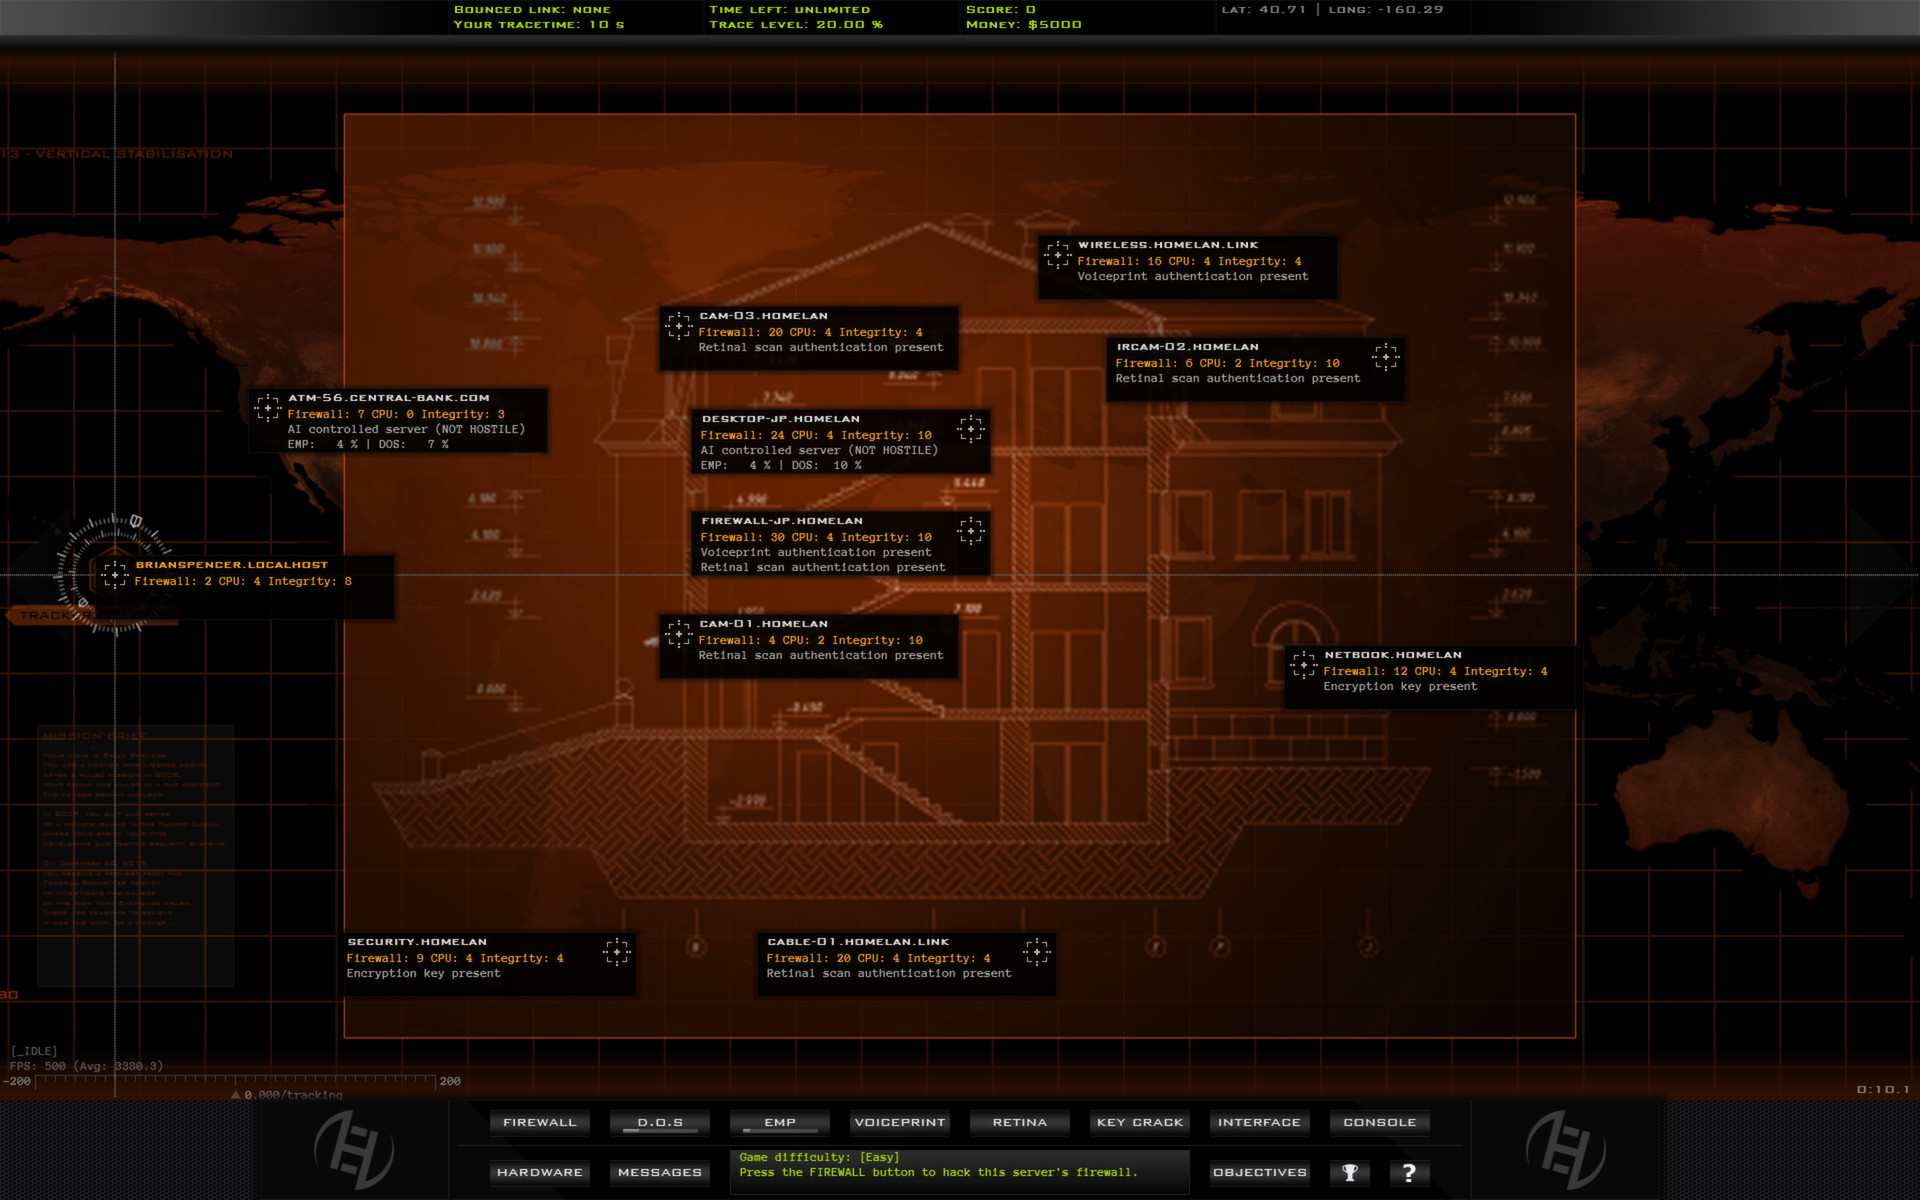
Task: Open the CONSOLE
Action: (x=1379, y=1122)
